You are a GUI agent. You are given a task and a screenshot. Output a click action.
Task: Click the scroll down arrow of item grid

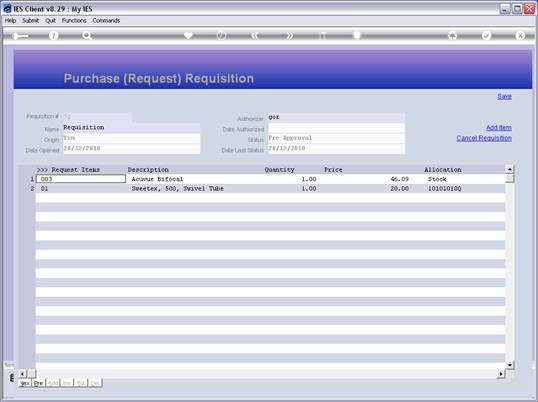(x=510, y=365)
